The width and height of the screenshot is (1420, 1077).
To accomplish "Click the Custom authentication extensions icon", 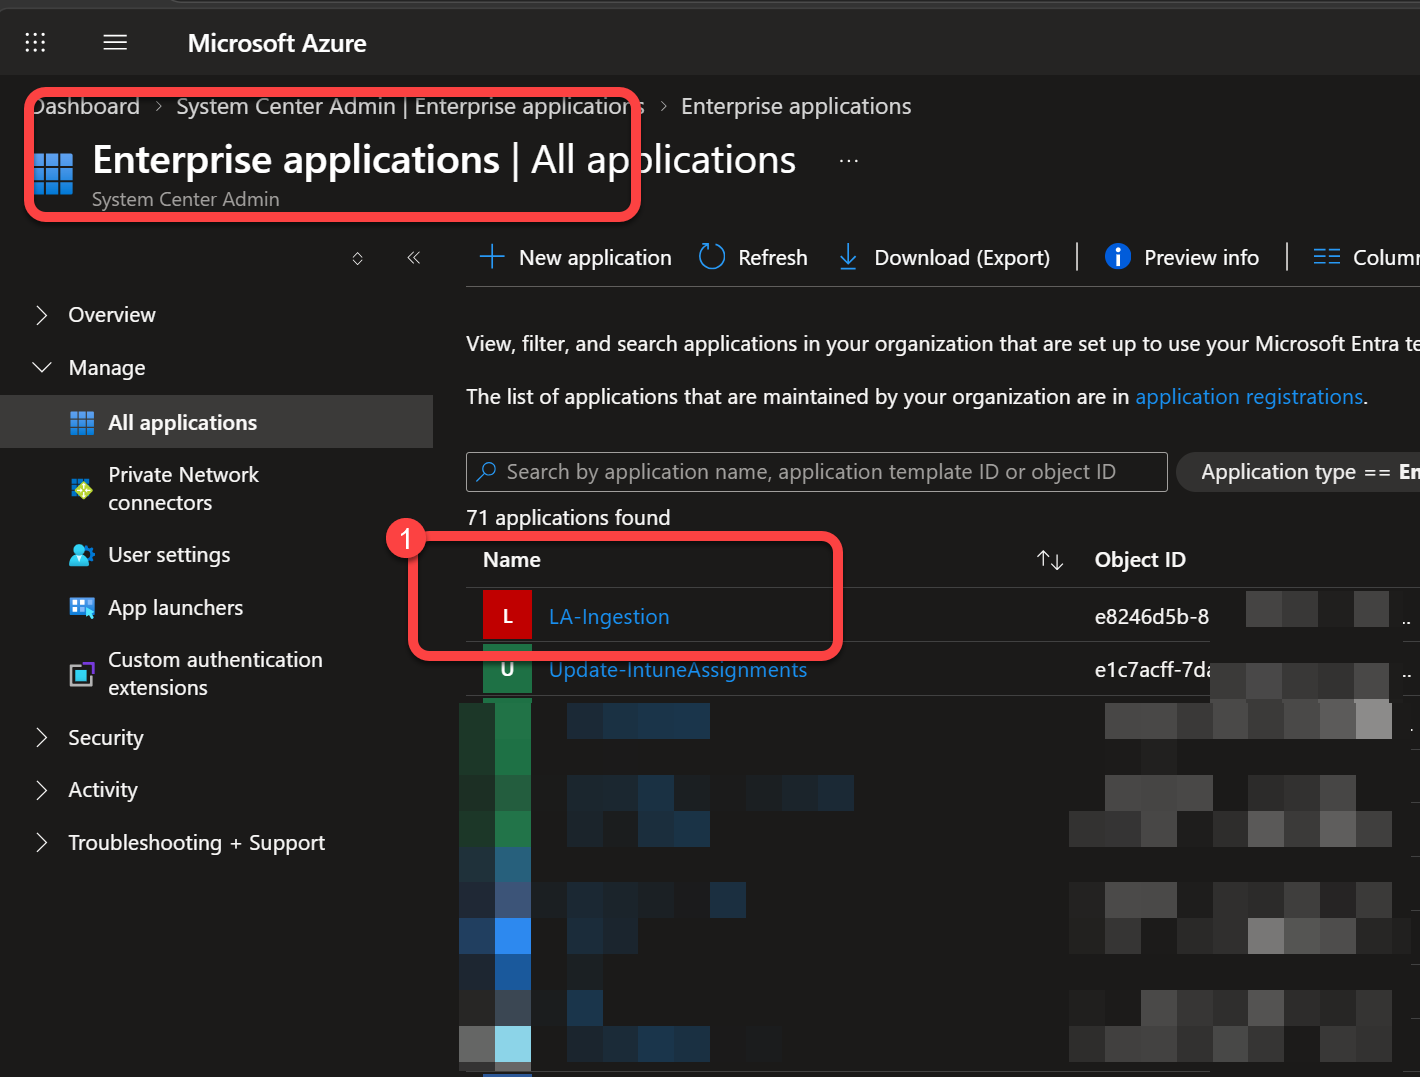I will (82, 674).
